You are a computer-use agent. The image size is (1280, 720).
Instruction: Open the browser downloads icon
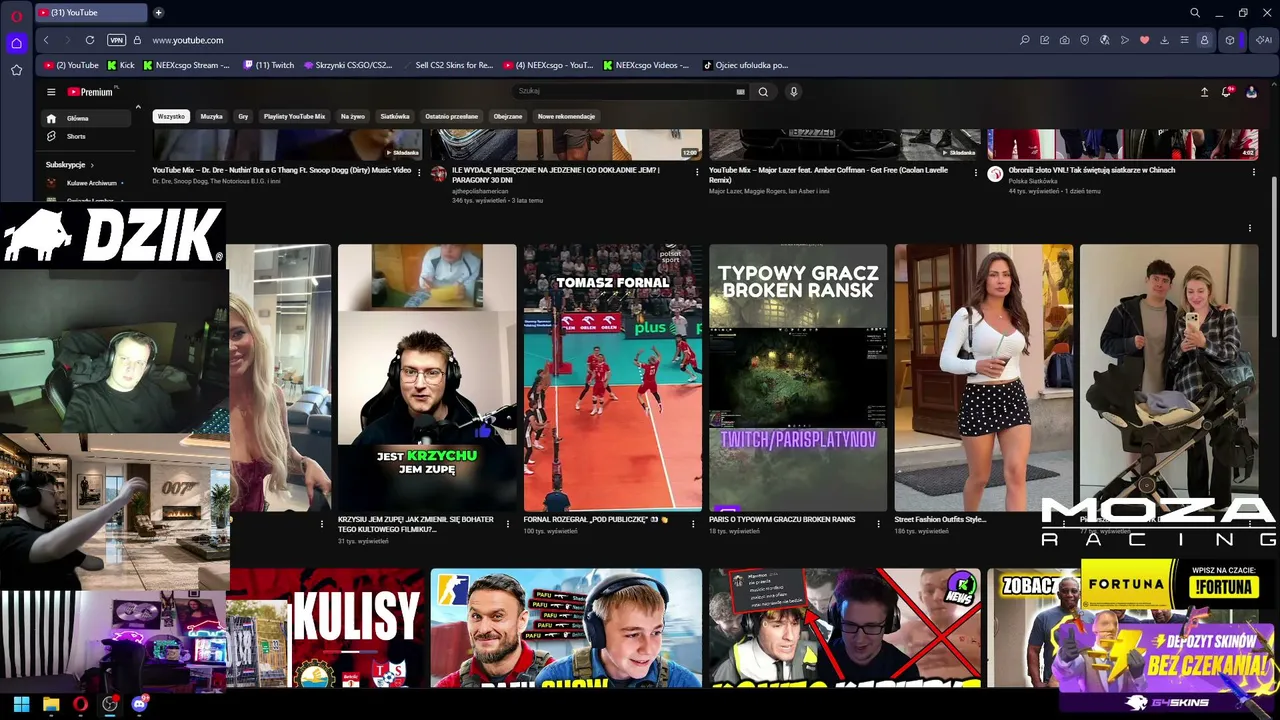click(1164, 40)
